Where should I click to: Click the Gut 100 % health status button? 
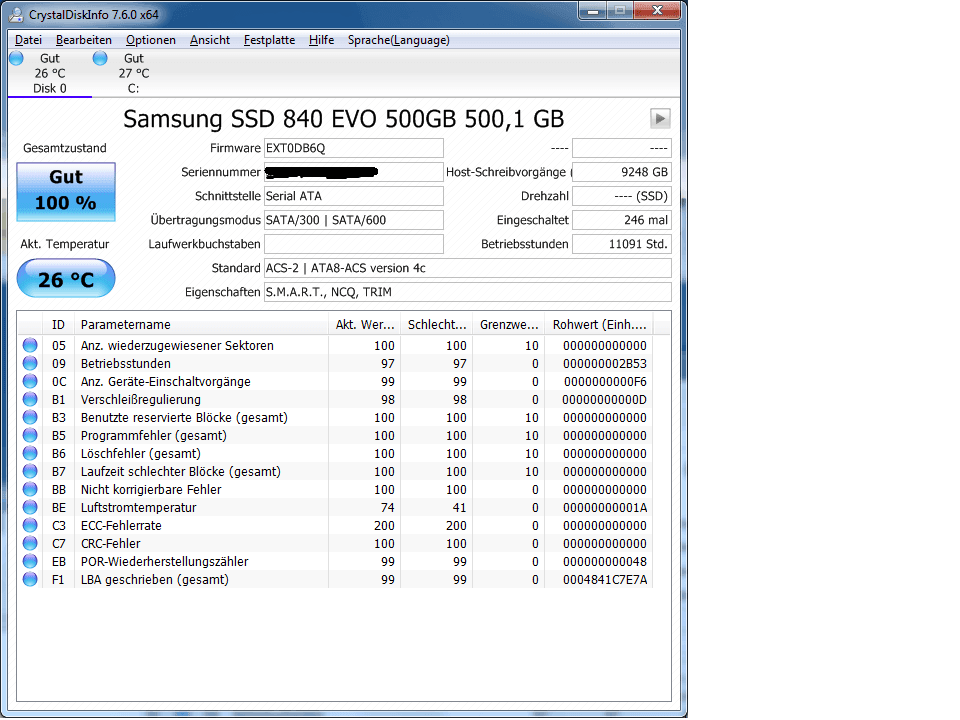[66, 192]
